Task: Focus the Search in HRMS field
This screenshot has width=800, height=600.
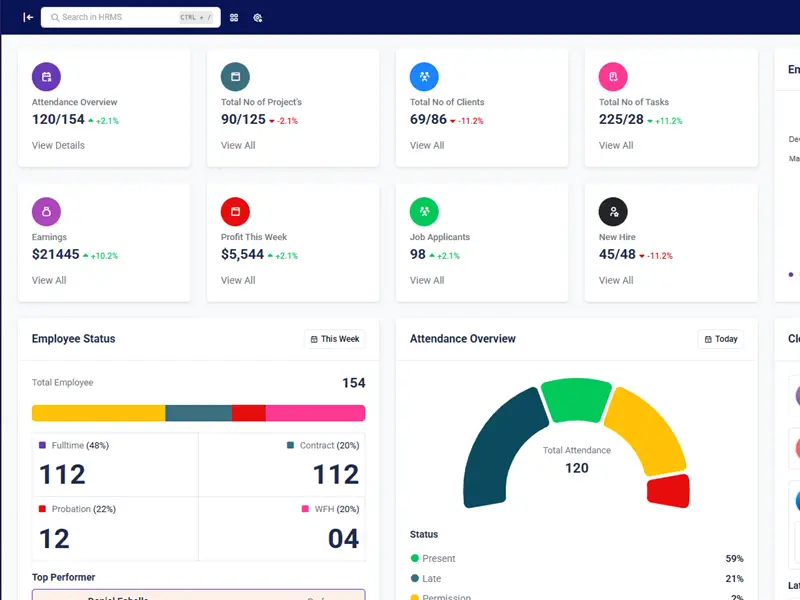Action: (x=118, y=17)
